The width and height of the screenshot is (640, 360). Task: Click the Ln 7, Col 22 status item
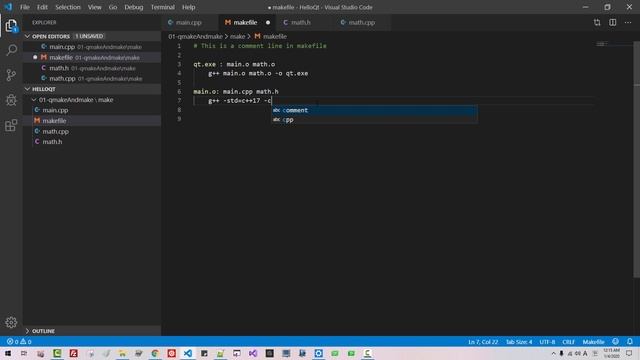pos(483,342)
